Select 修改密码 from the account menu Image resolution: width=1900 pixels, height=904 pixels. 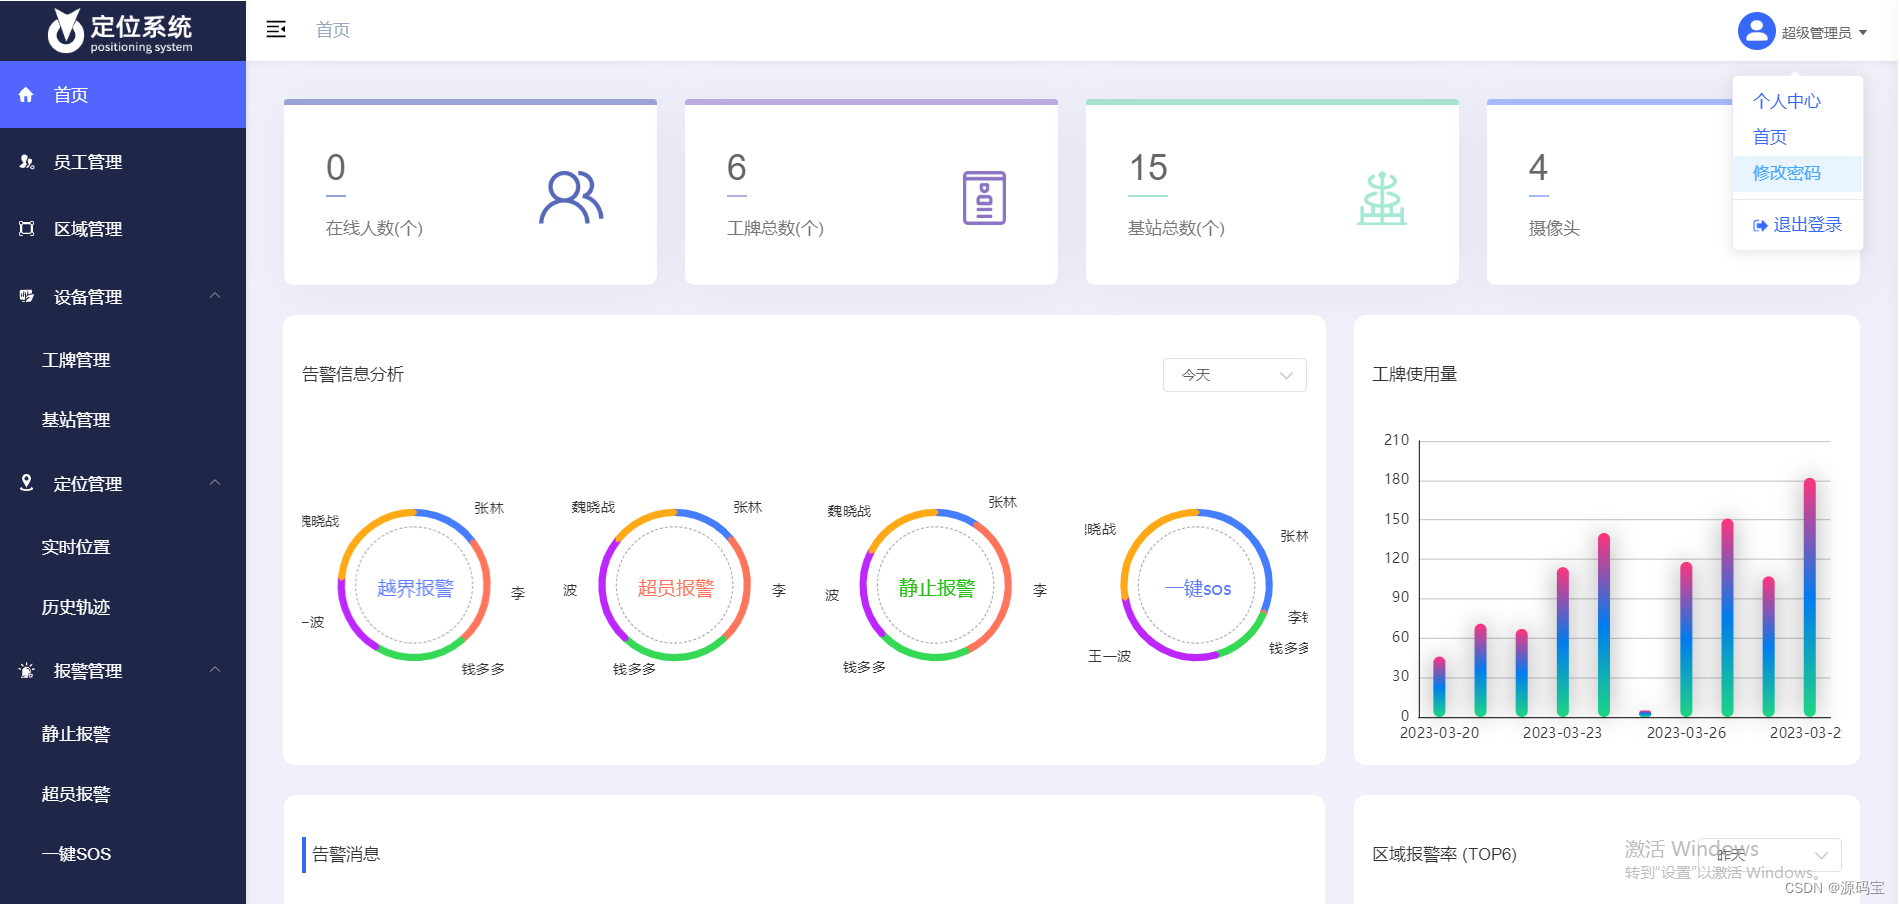click(x=1787, y=173)
